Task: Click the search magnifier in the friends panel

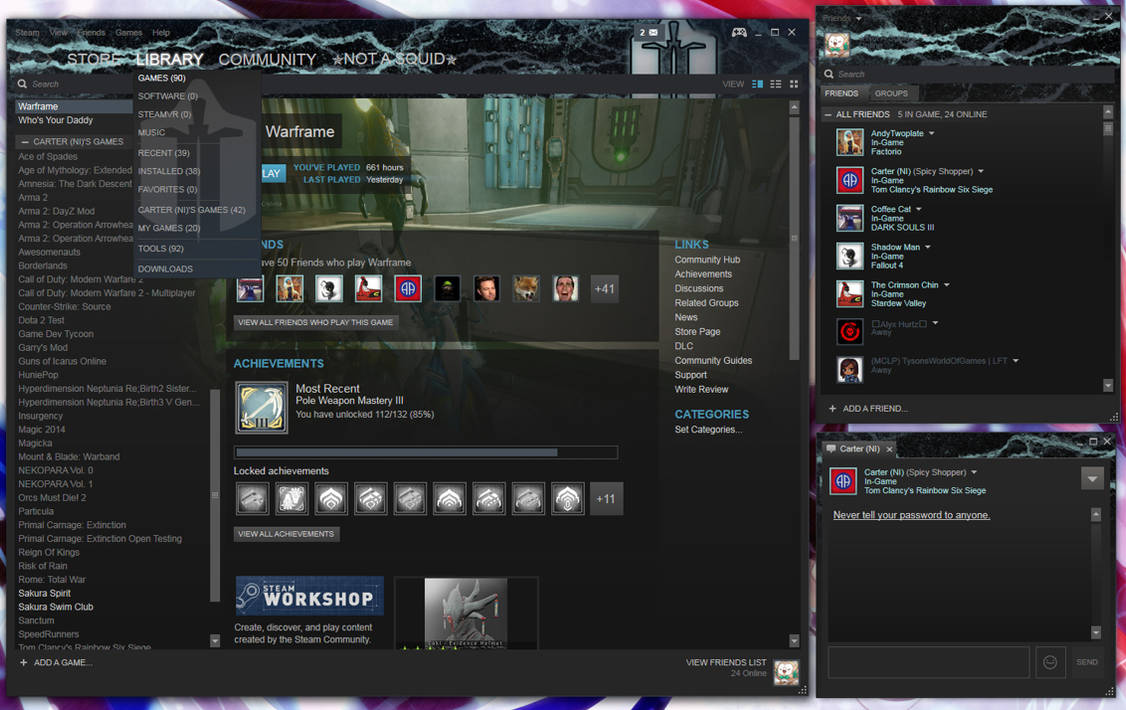Action: click(x=828, y=74)
